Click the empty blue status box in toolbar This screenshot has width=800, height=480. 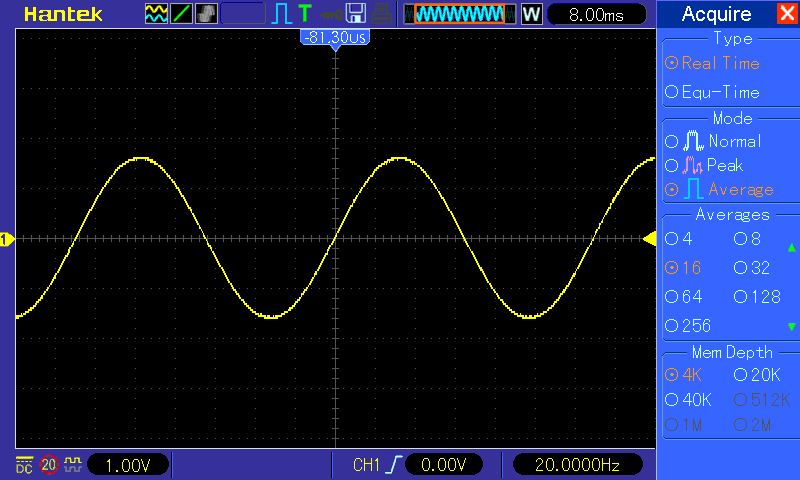coord(243,14)
